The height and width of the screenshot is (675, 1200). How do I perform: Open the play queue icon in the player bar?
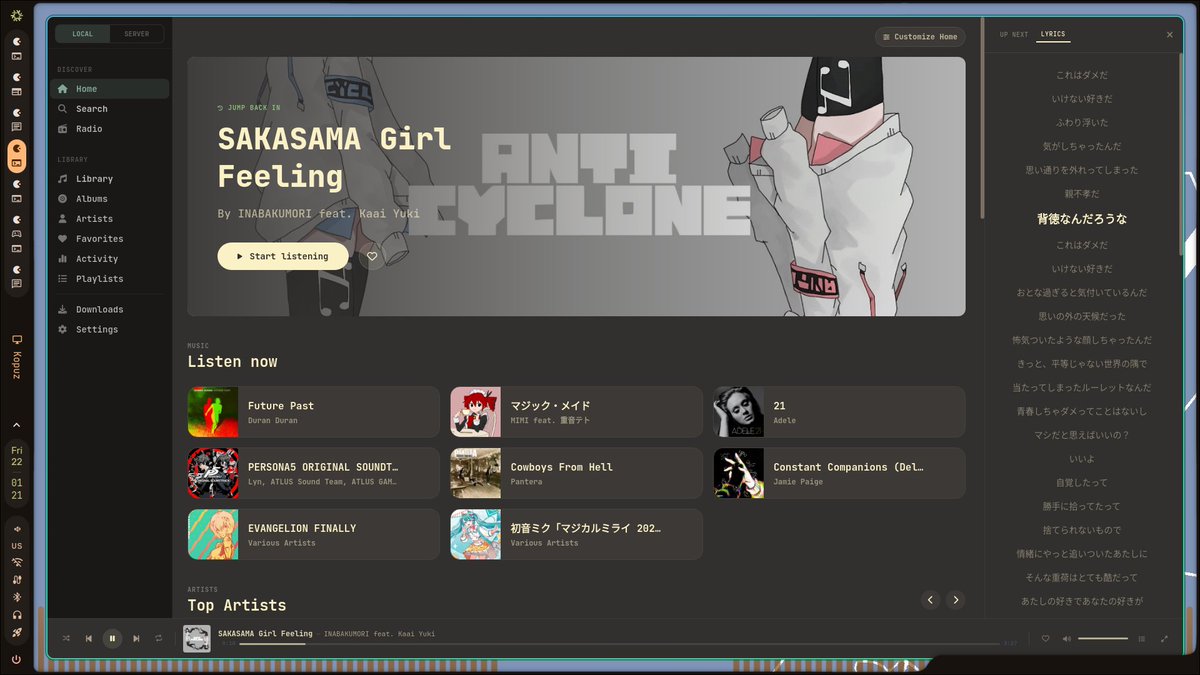[1141, 638]
